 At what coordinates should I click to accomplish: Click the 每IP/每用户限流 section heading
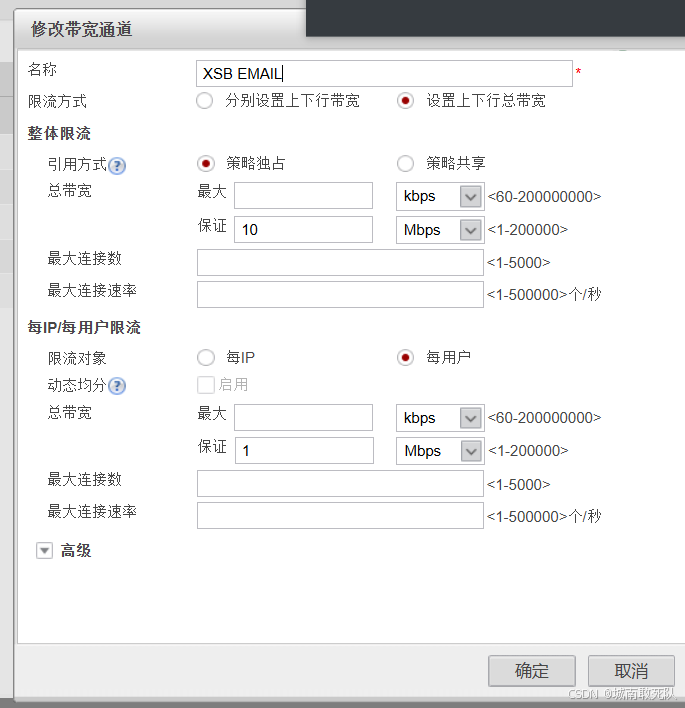(84, 327)
